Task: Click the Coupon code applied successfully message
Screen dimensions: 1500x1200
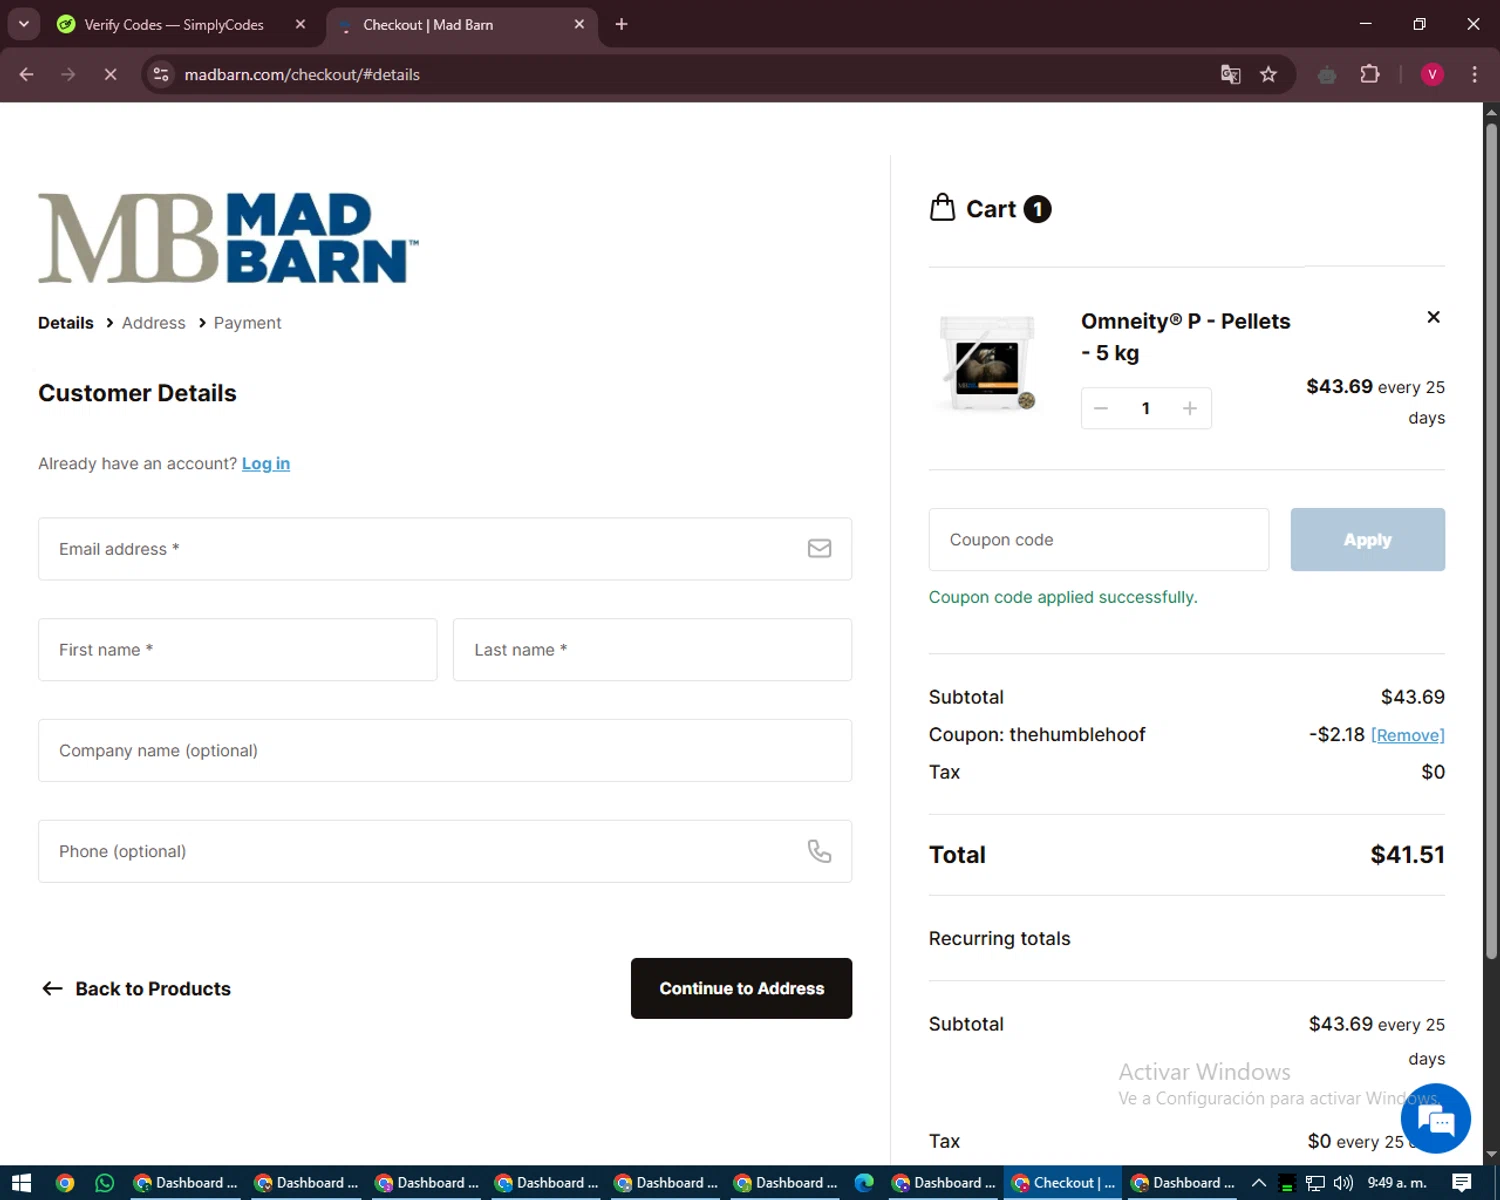Action: pyautogui.click(x=1063, y=597)
